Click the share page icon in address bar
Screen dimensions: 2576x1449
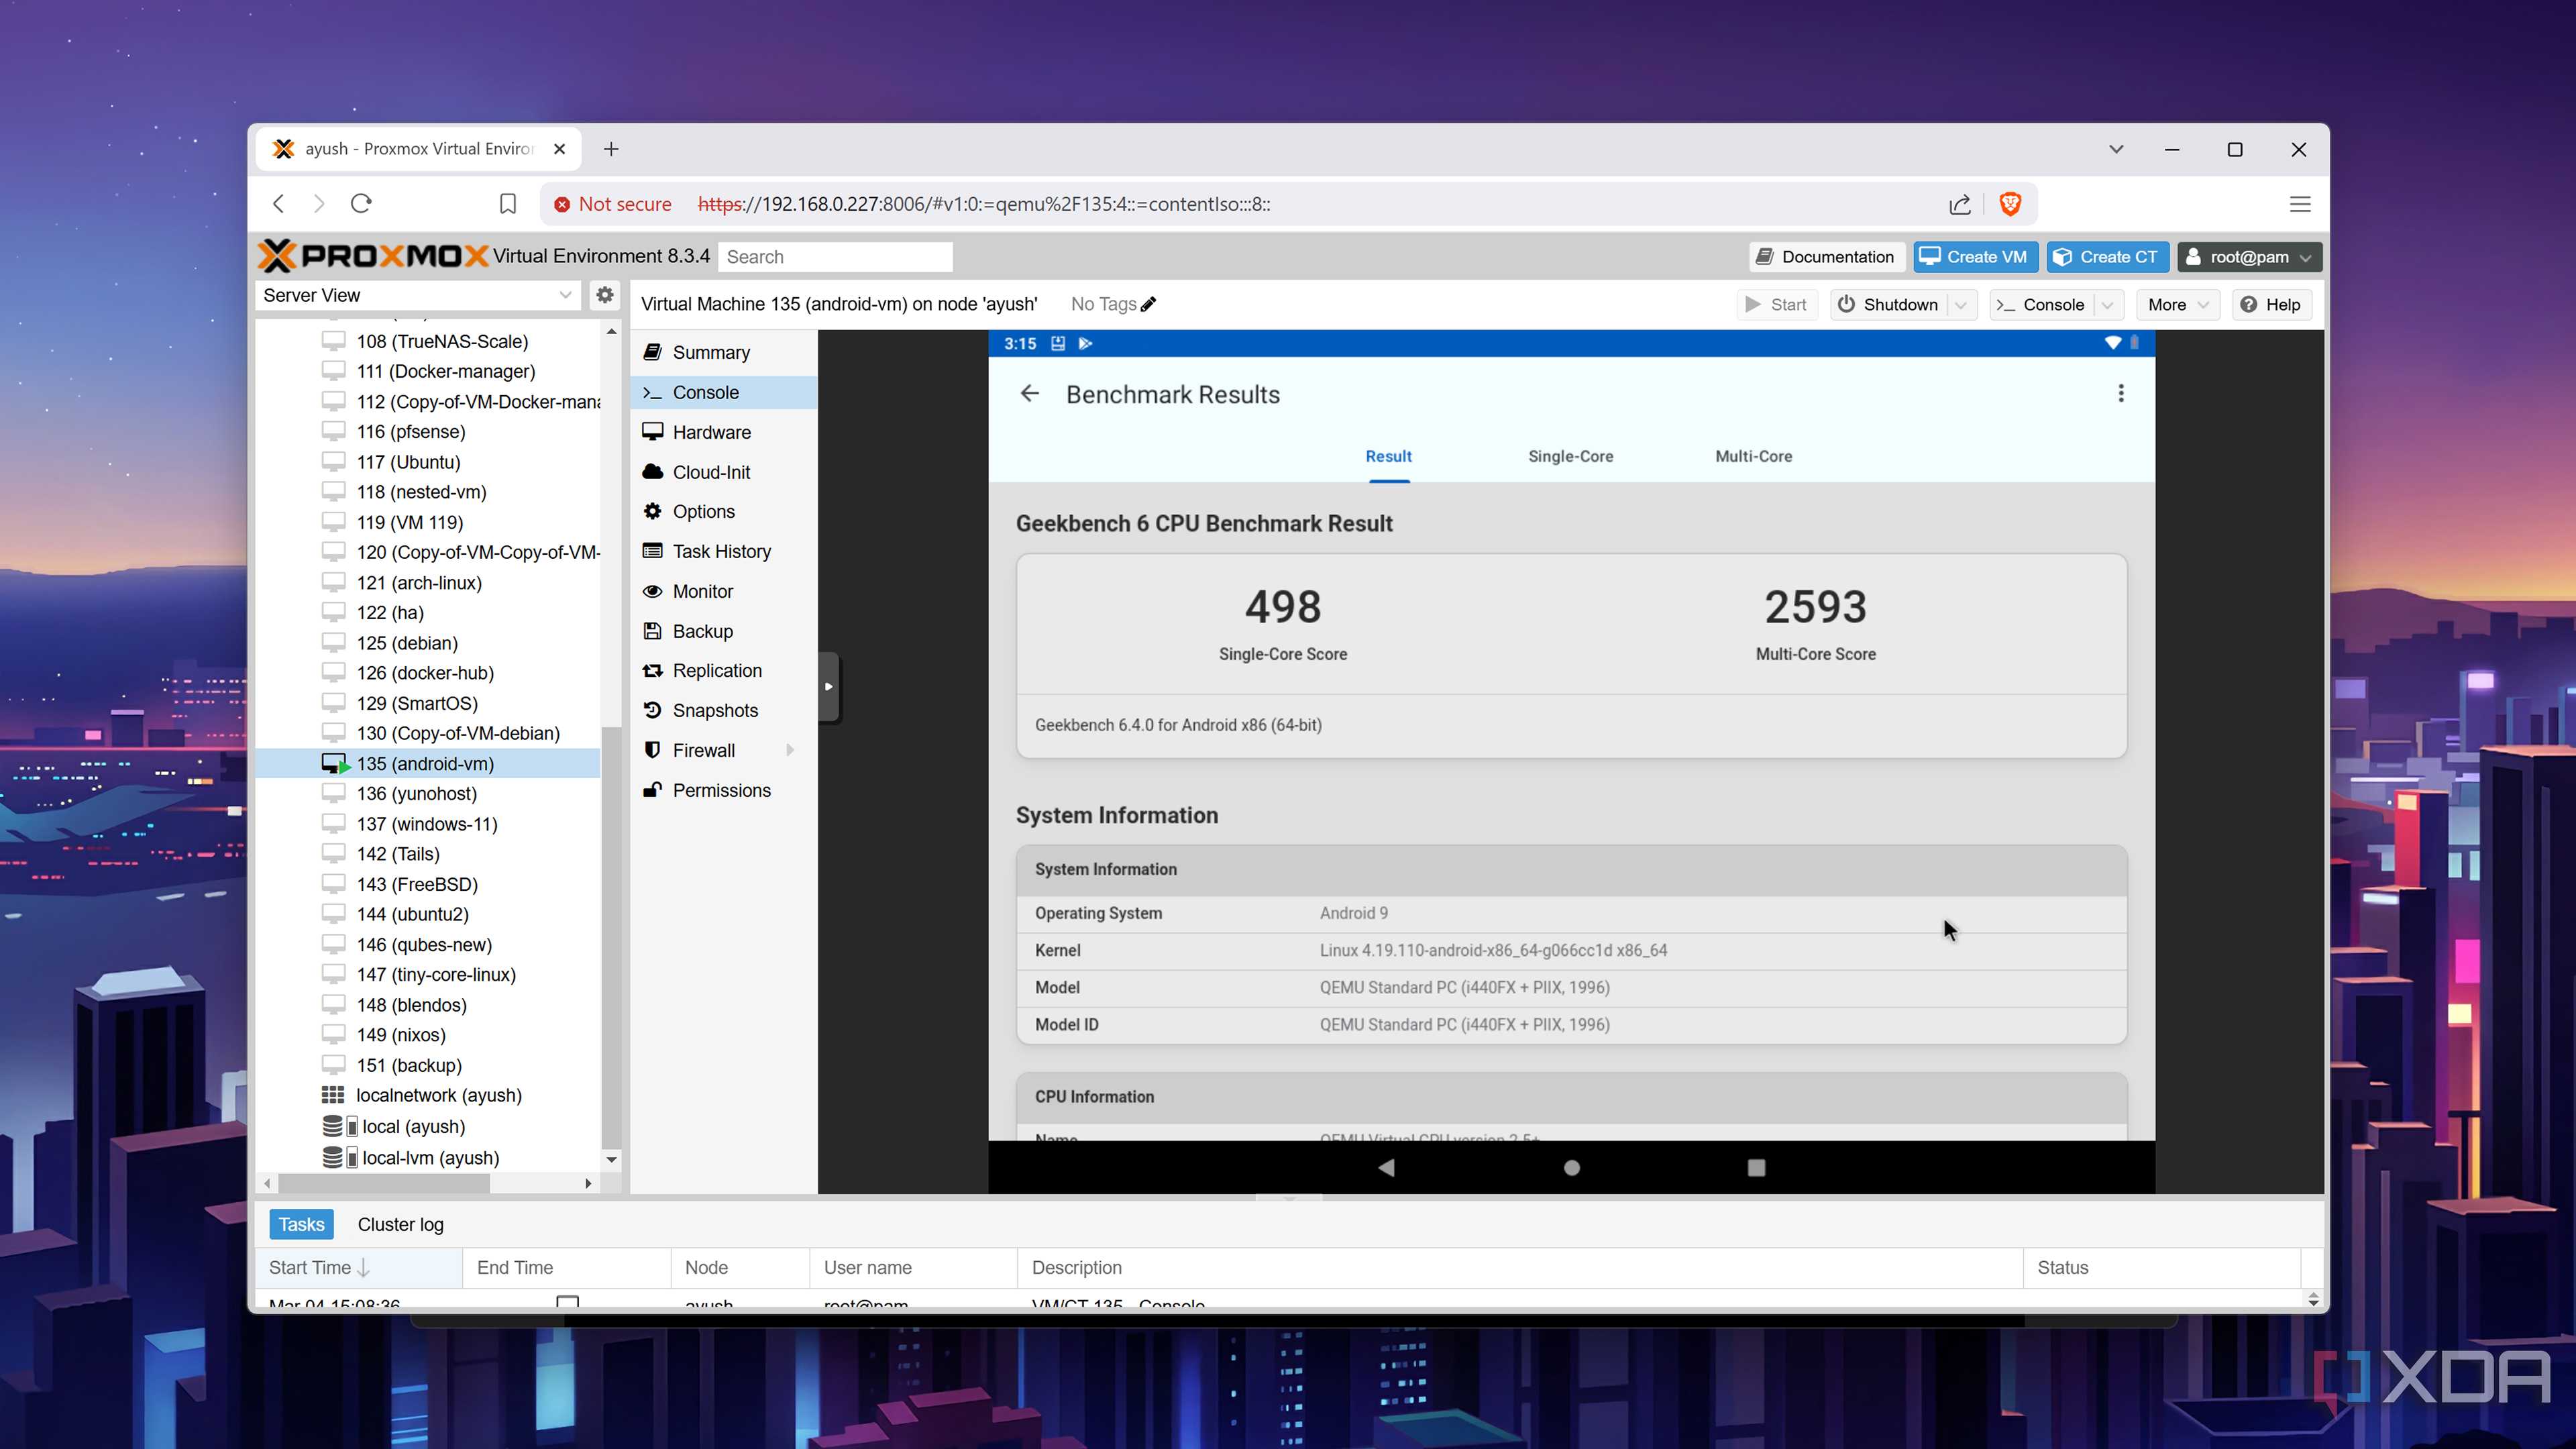click(x=1959, y=204)
